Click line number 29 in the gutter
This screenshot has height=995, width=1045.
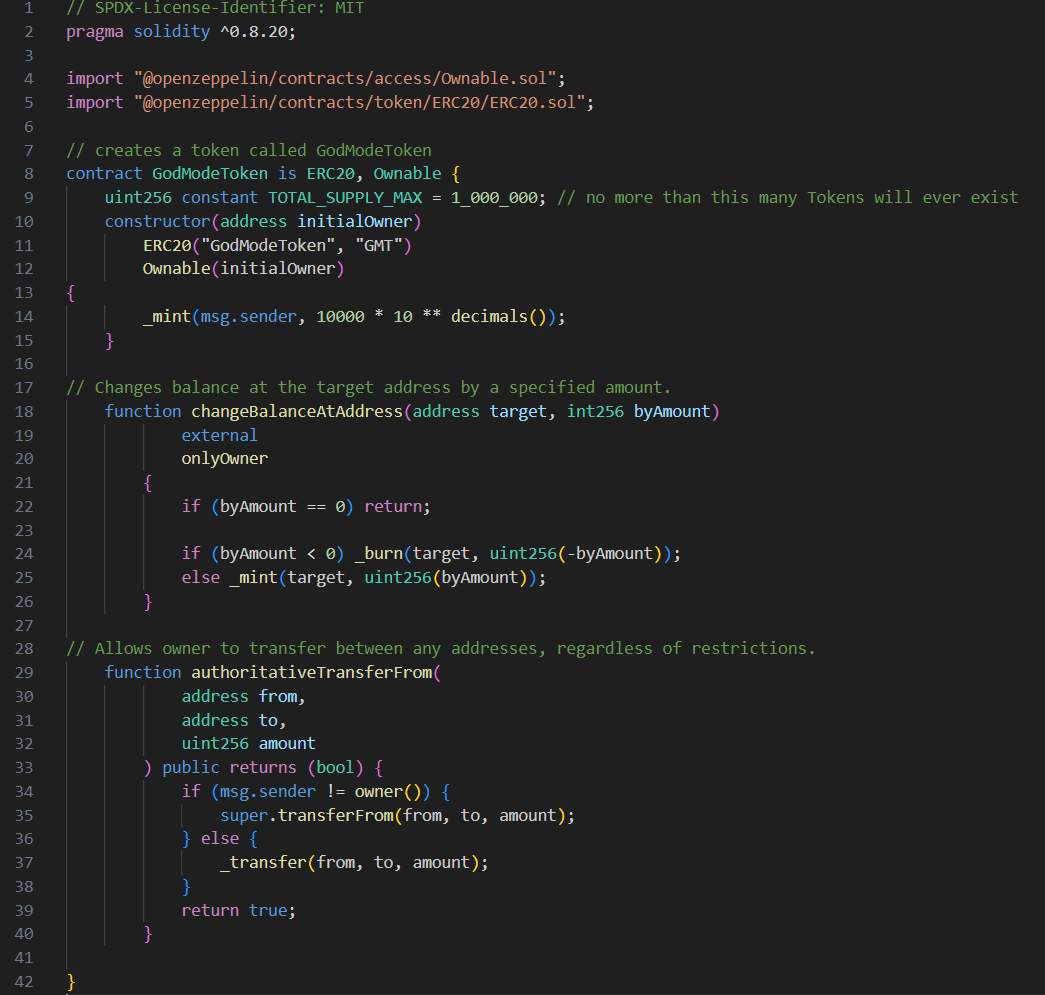pyautogui.click(x=24, y=672)
